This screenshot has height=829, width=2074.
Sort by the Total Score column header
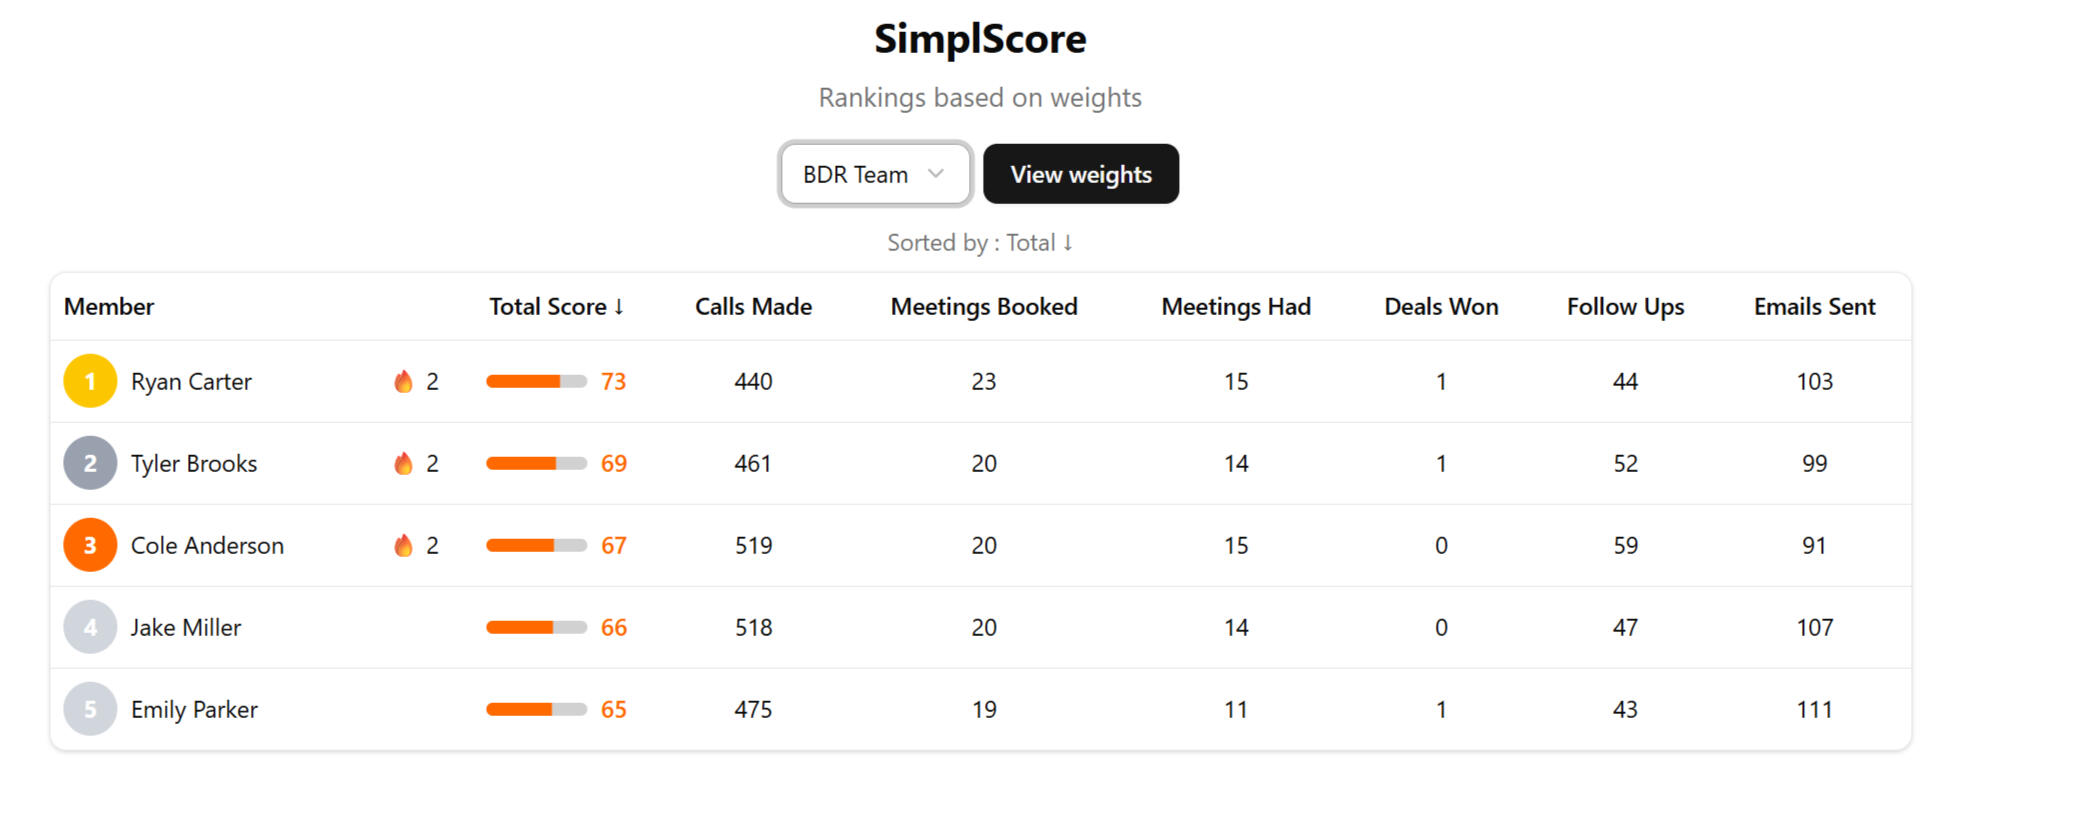tap(556, 307)
